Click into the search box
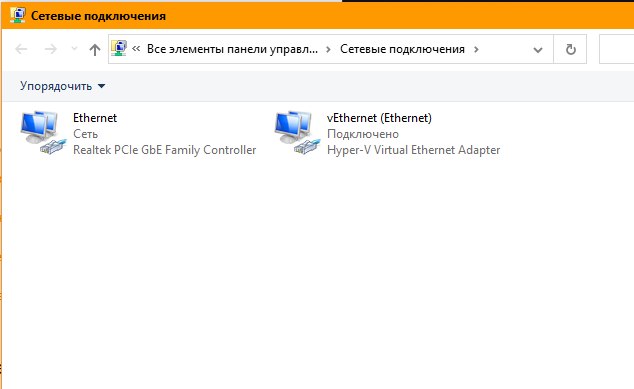The image size is (634, 389). [x=617, y=49]
